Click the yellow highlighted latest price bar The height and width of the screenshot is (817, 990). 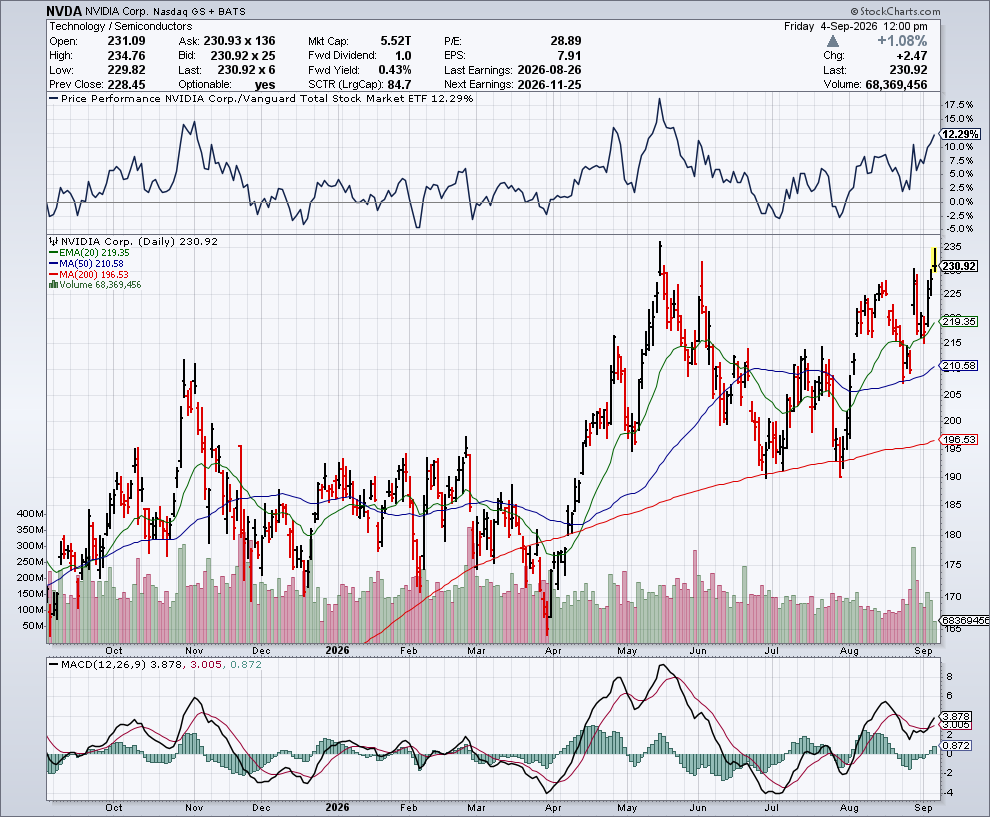(934, 260)
